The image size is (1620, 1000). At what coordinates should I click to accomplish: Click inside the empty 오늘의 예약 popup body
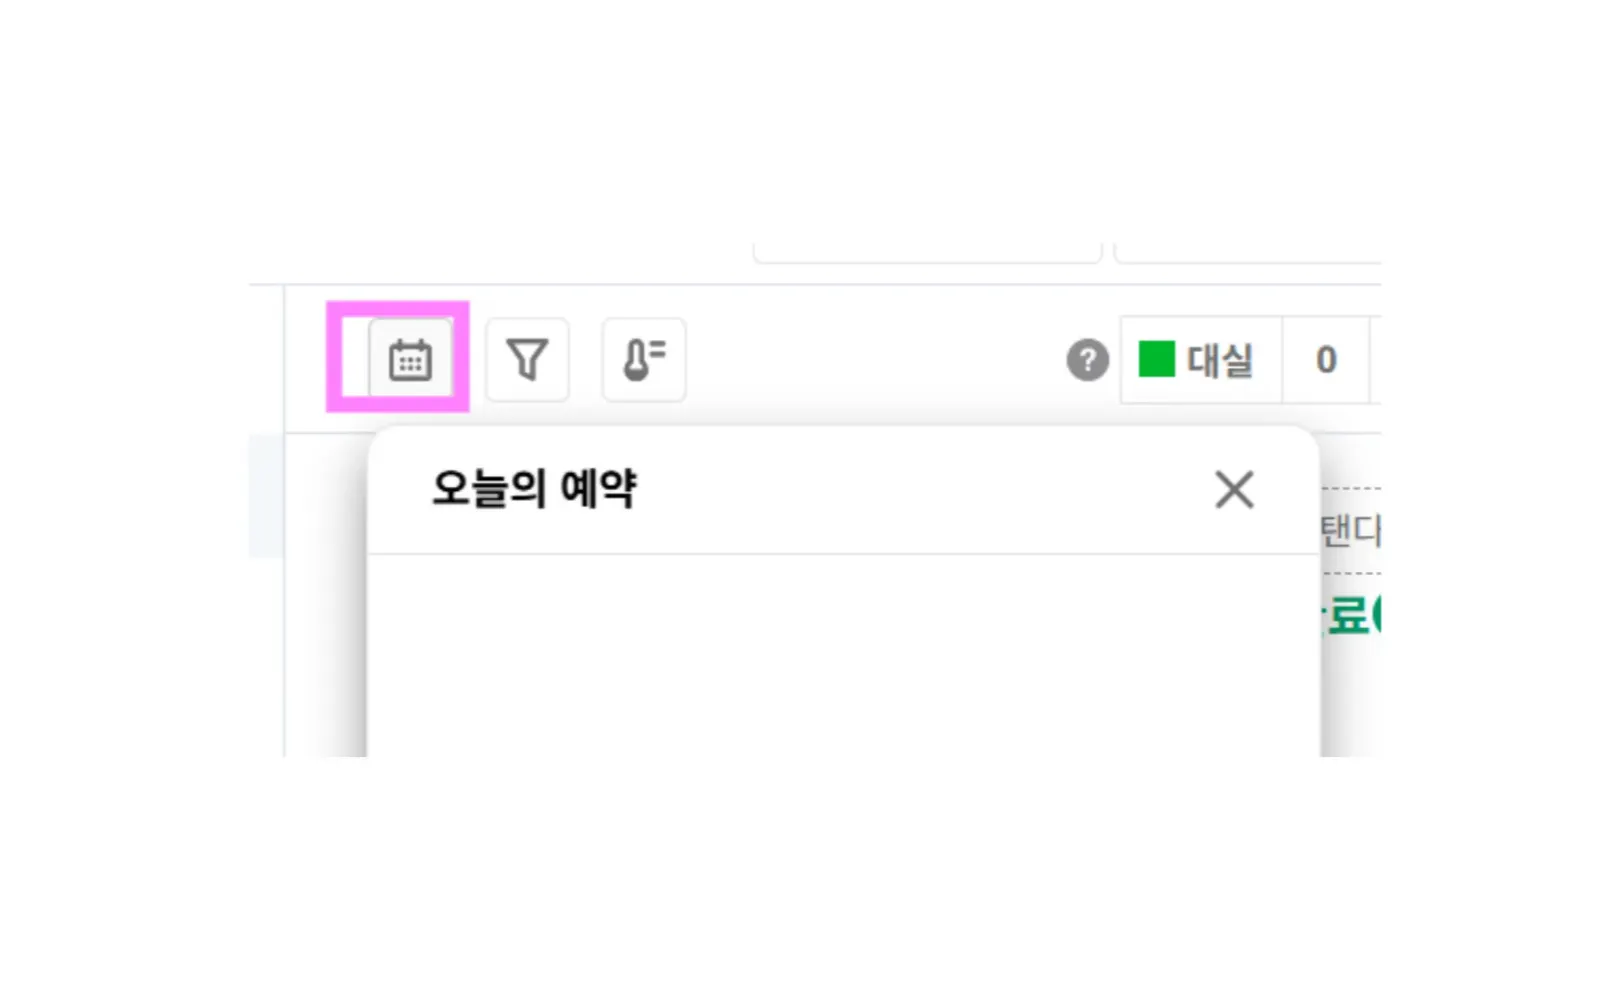point(843,655)
